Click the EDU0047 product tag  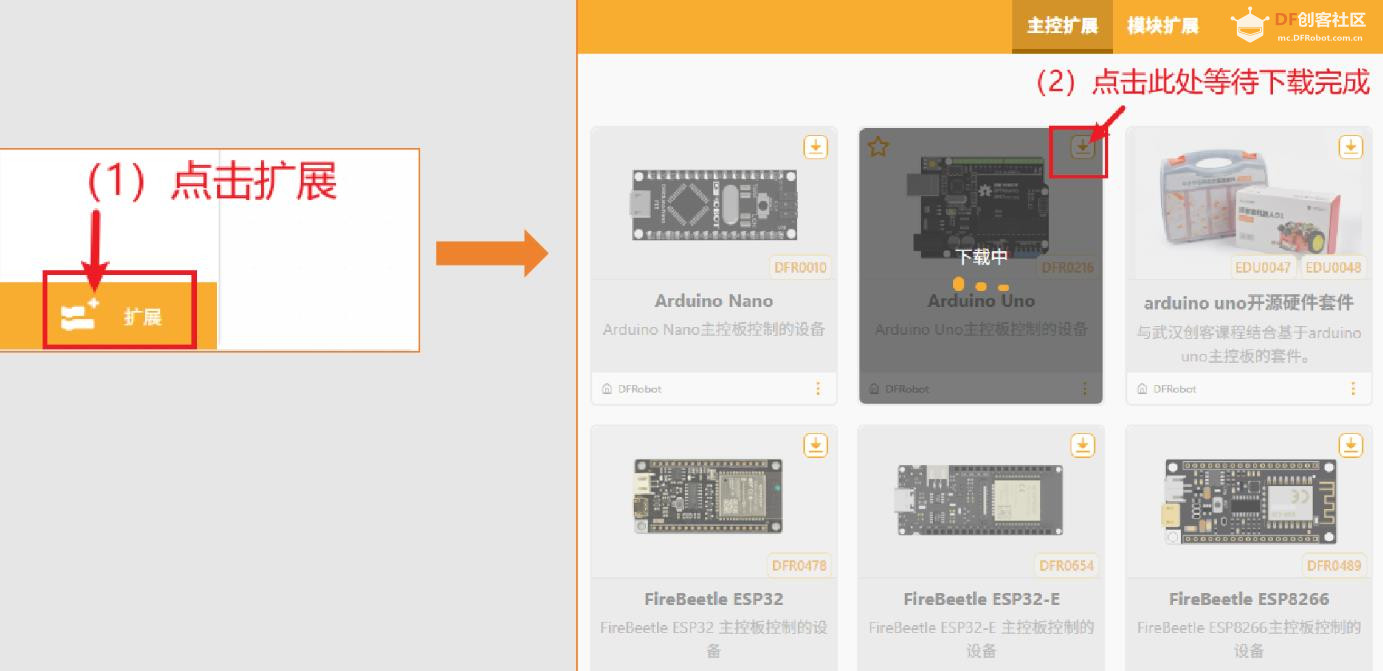coord(1262,267)
